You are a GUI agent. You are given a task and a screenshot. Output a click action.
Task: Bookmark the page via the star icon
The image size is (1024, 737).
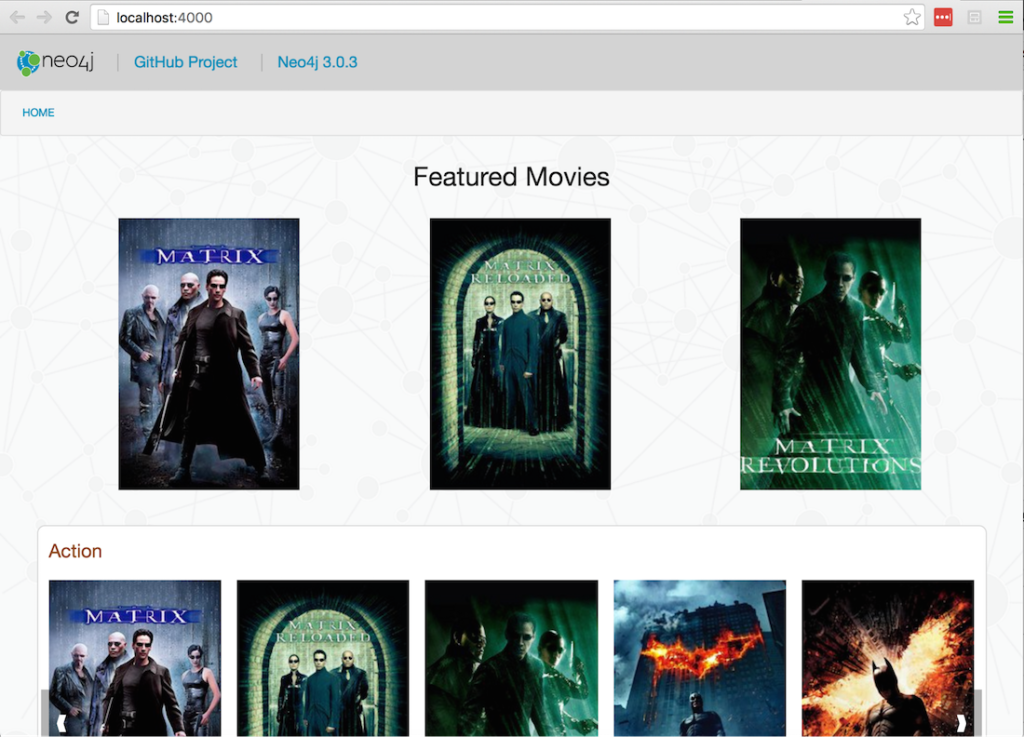tap(911, 16)
